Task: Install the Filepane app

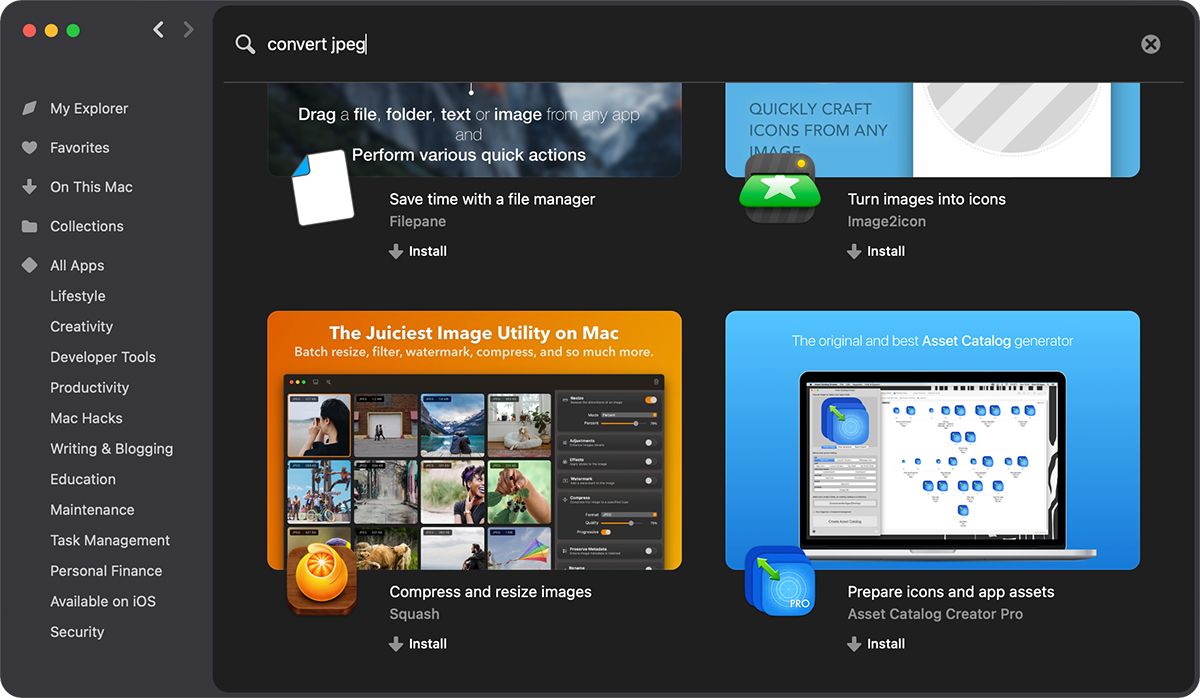Action: [418, 251]
